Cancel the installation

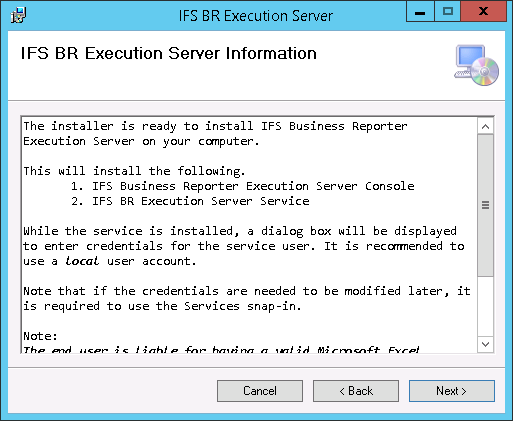(260, 391)
